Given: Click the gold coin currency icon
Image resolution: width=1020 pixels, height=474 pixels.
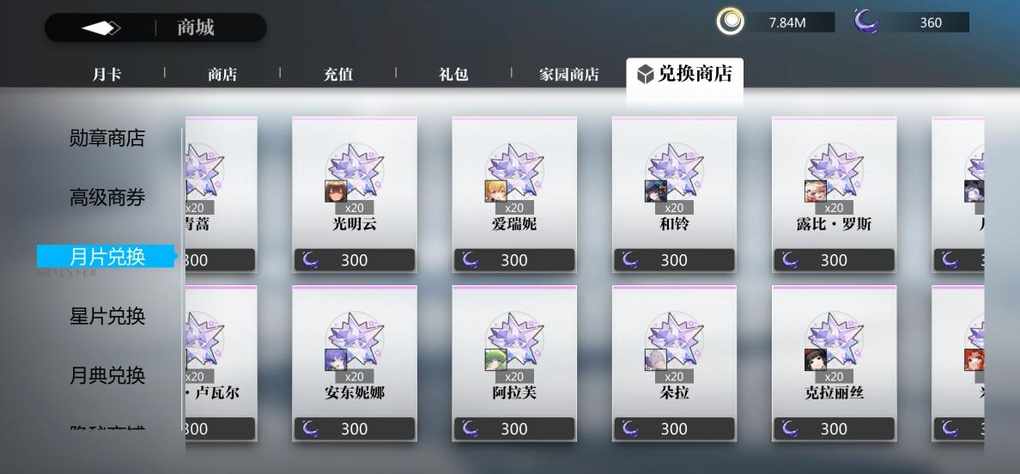Looking at the screenshot, I should 731,22.
